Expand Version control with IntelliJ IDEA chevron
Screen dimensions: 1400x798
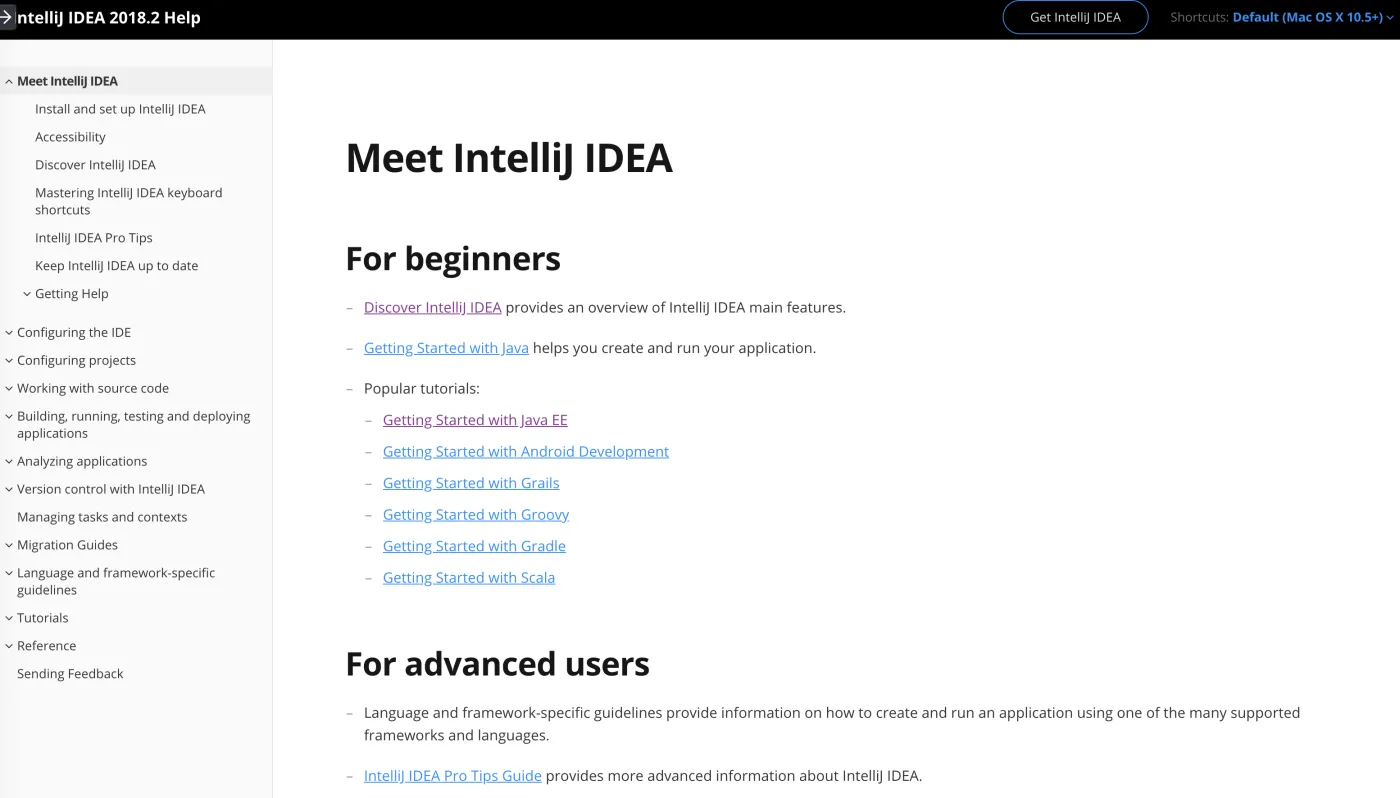[9, 490]
